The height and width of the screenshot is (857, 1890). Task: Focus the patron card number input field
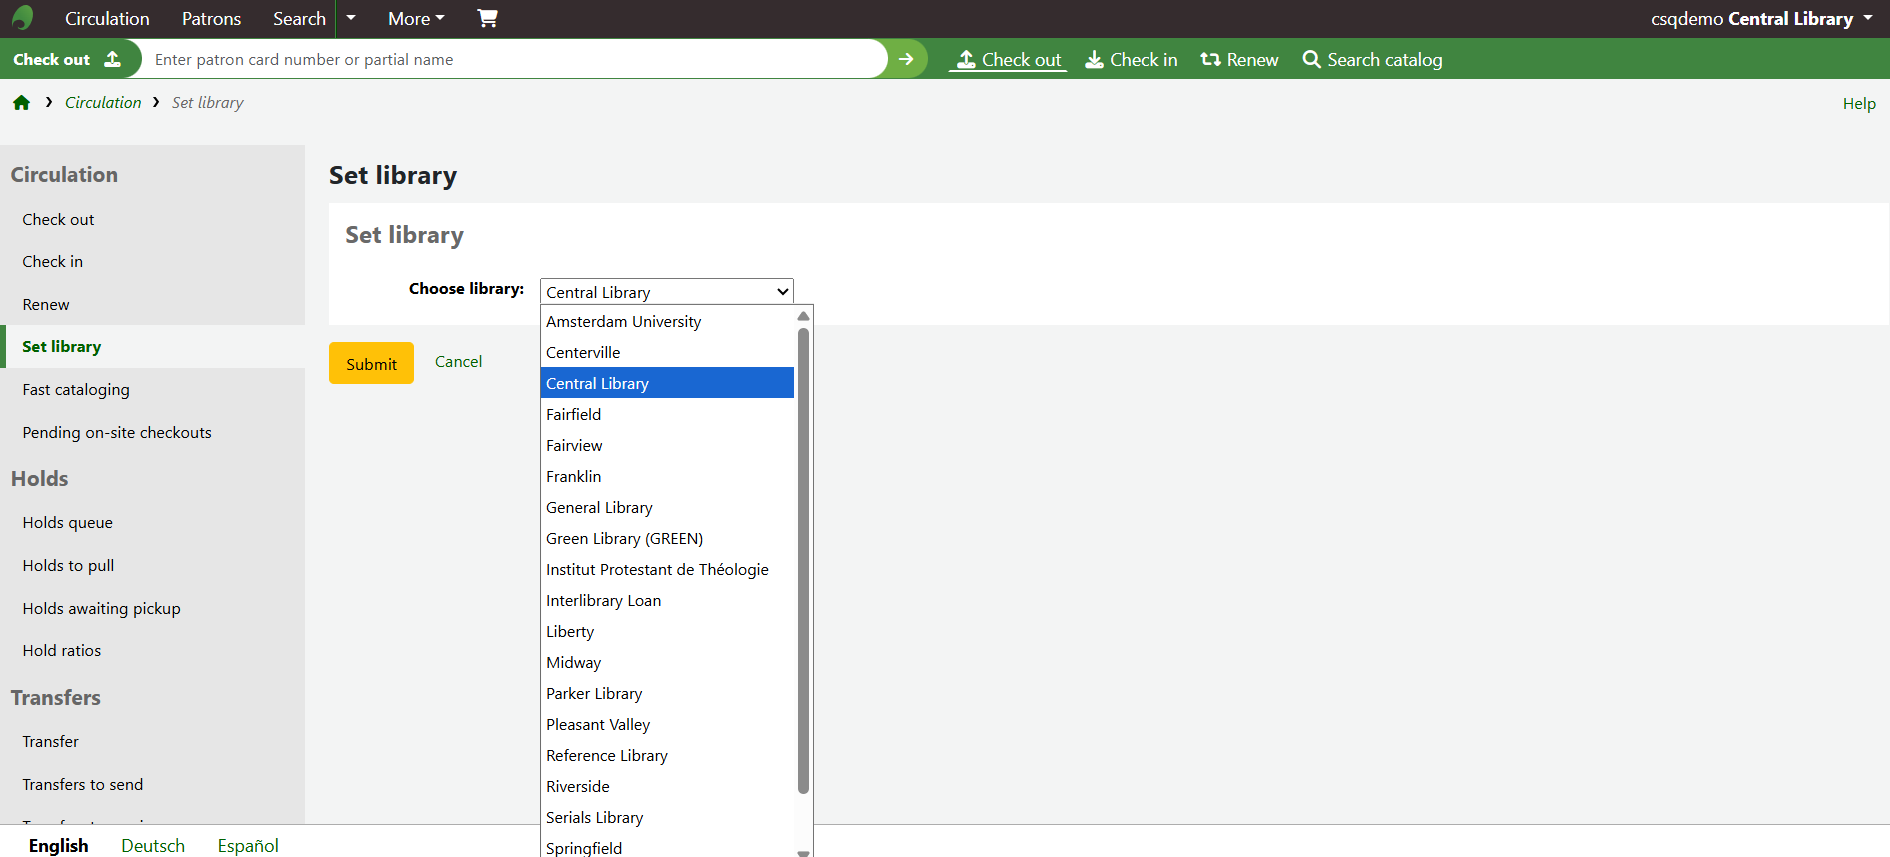(x=515, y=59)
